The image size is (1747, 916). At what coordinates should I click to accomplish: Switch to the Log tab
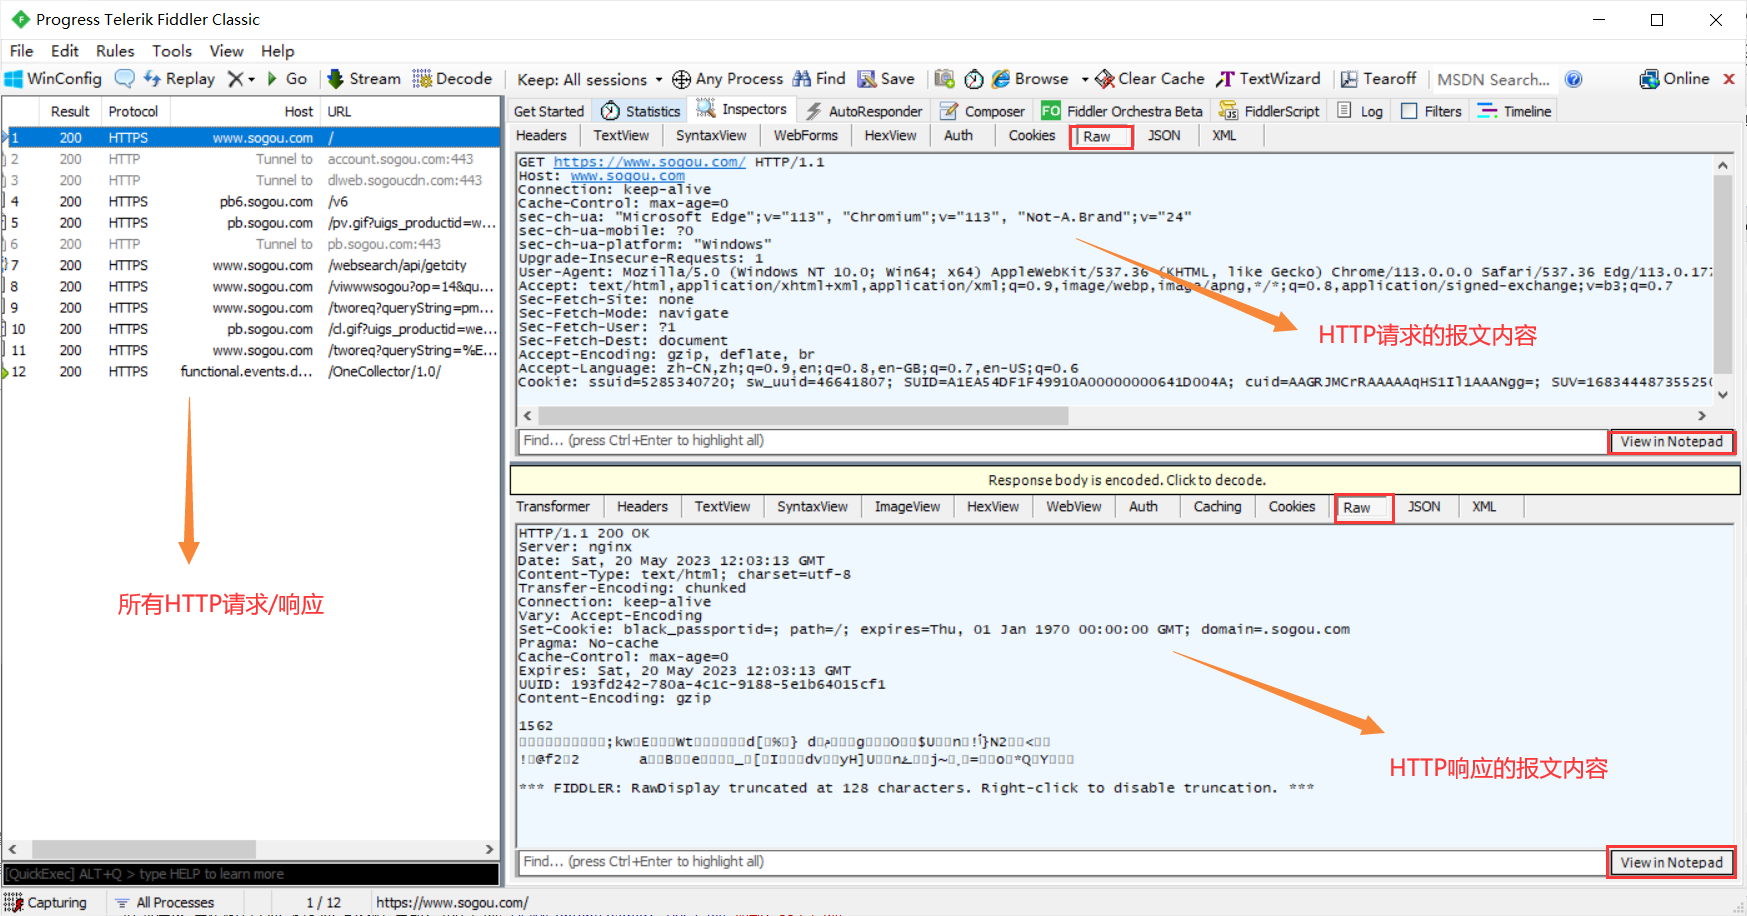[x=1361, y=111]
